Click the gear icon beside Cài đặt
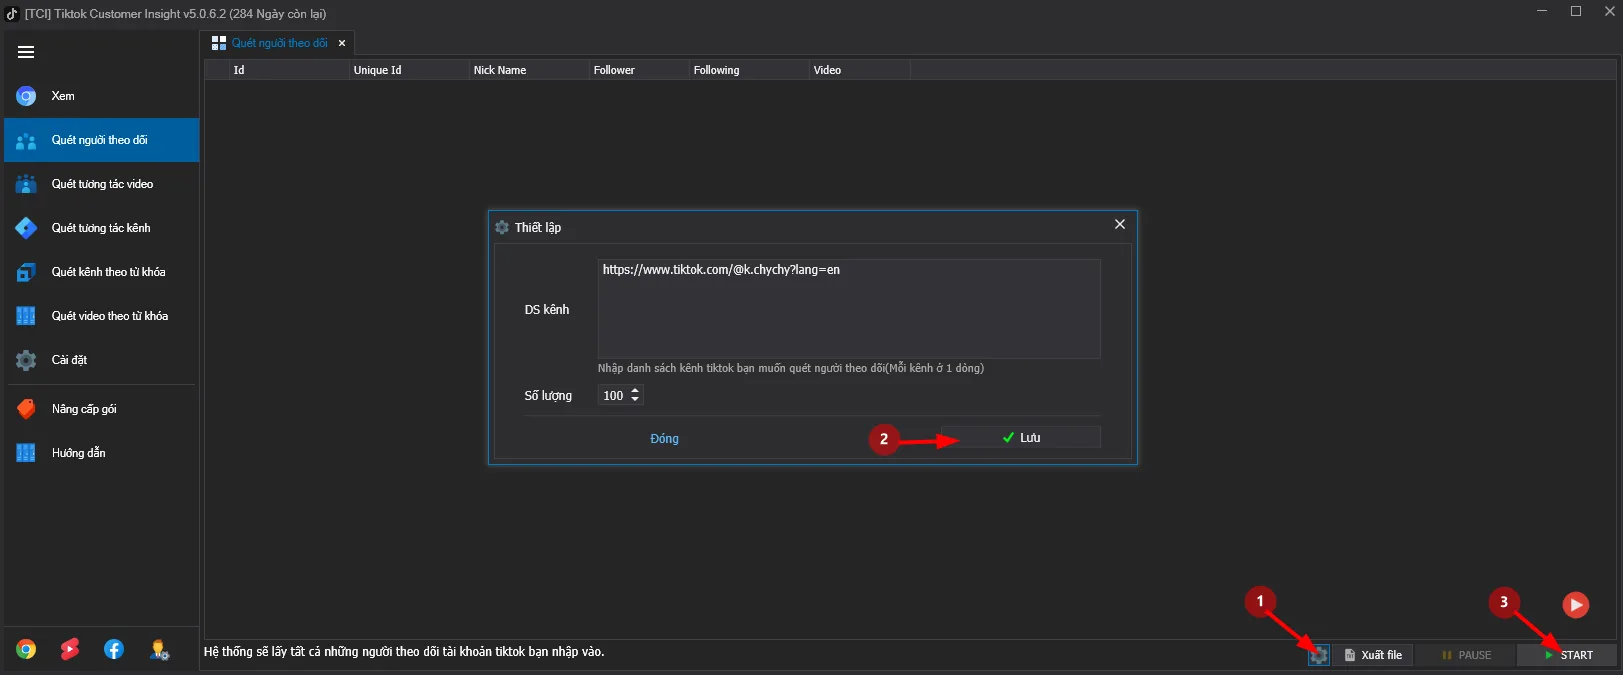 tap(26, 360)
